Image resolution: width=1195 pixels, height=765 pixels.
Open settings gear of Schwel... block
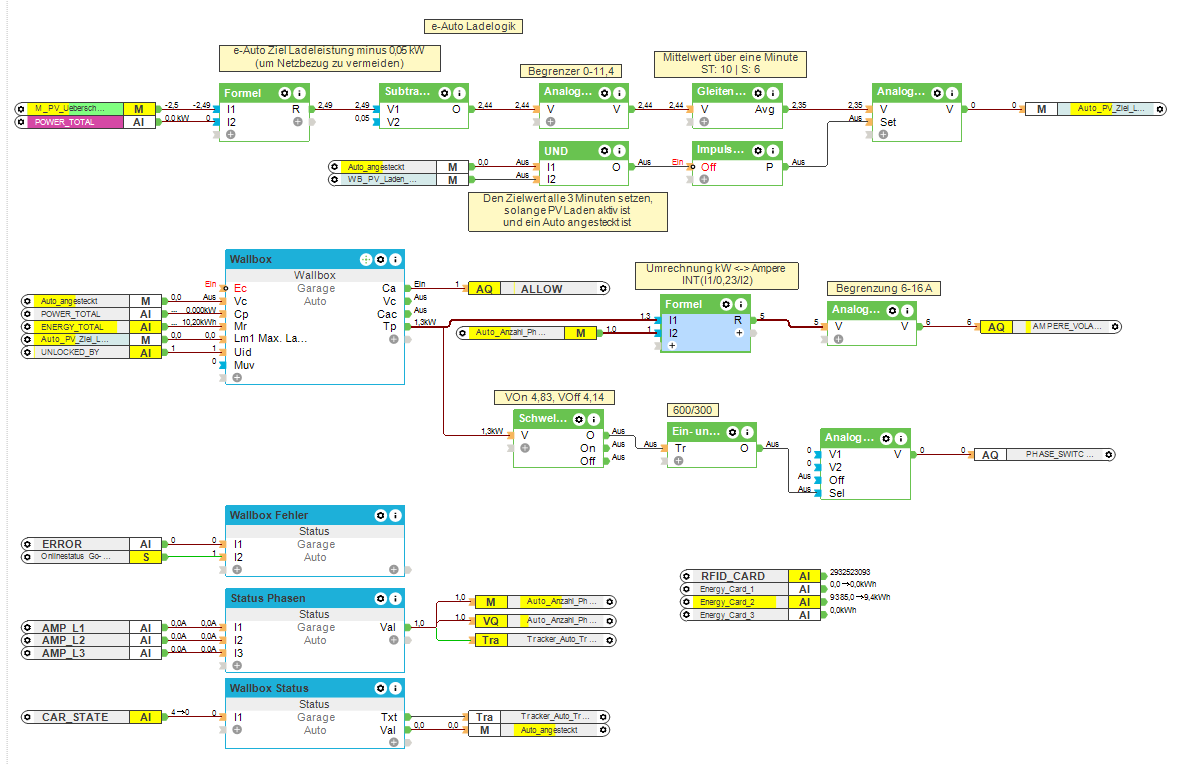point(579,420)
